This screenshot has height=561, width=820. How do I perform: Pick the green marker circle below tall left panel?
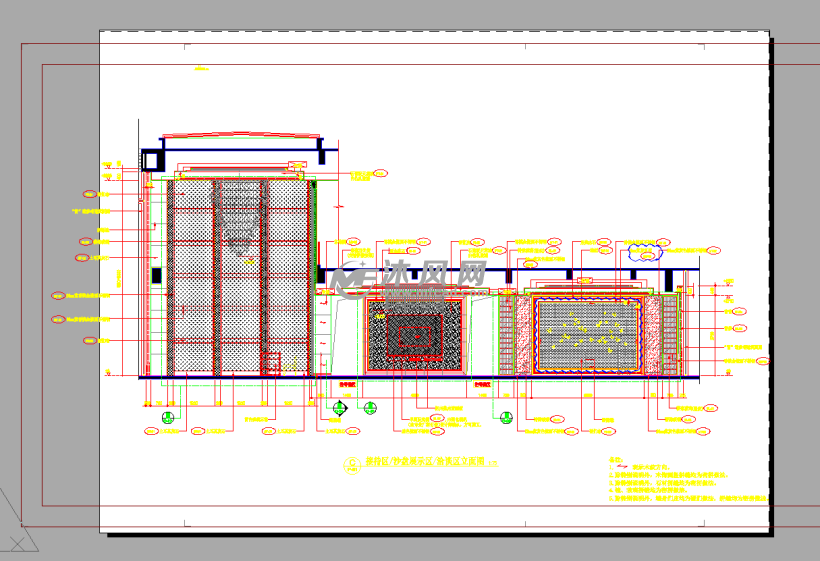[x=168, y=417]
